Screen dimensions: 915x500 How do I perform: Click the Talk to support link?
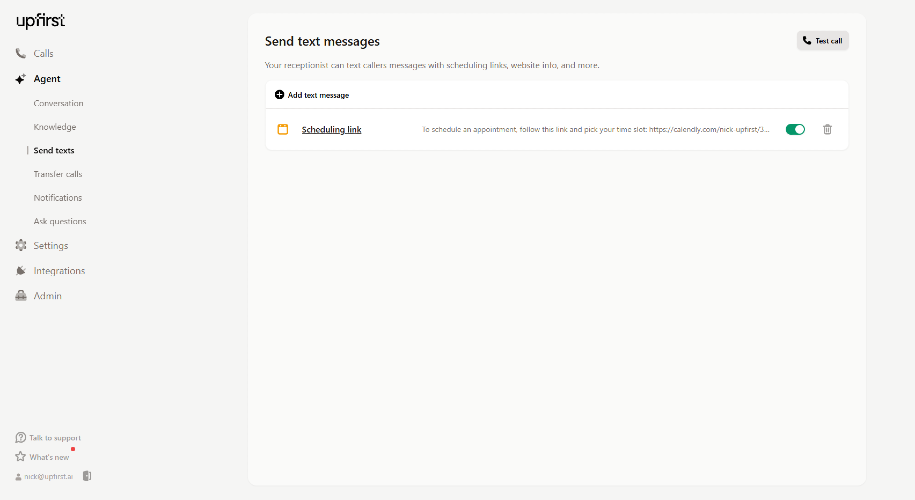pos(54,438)
